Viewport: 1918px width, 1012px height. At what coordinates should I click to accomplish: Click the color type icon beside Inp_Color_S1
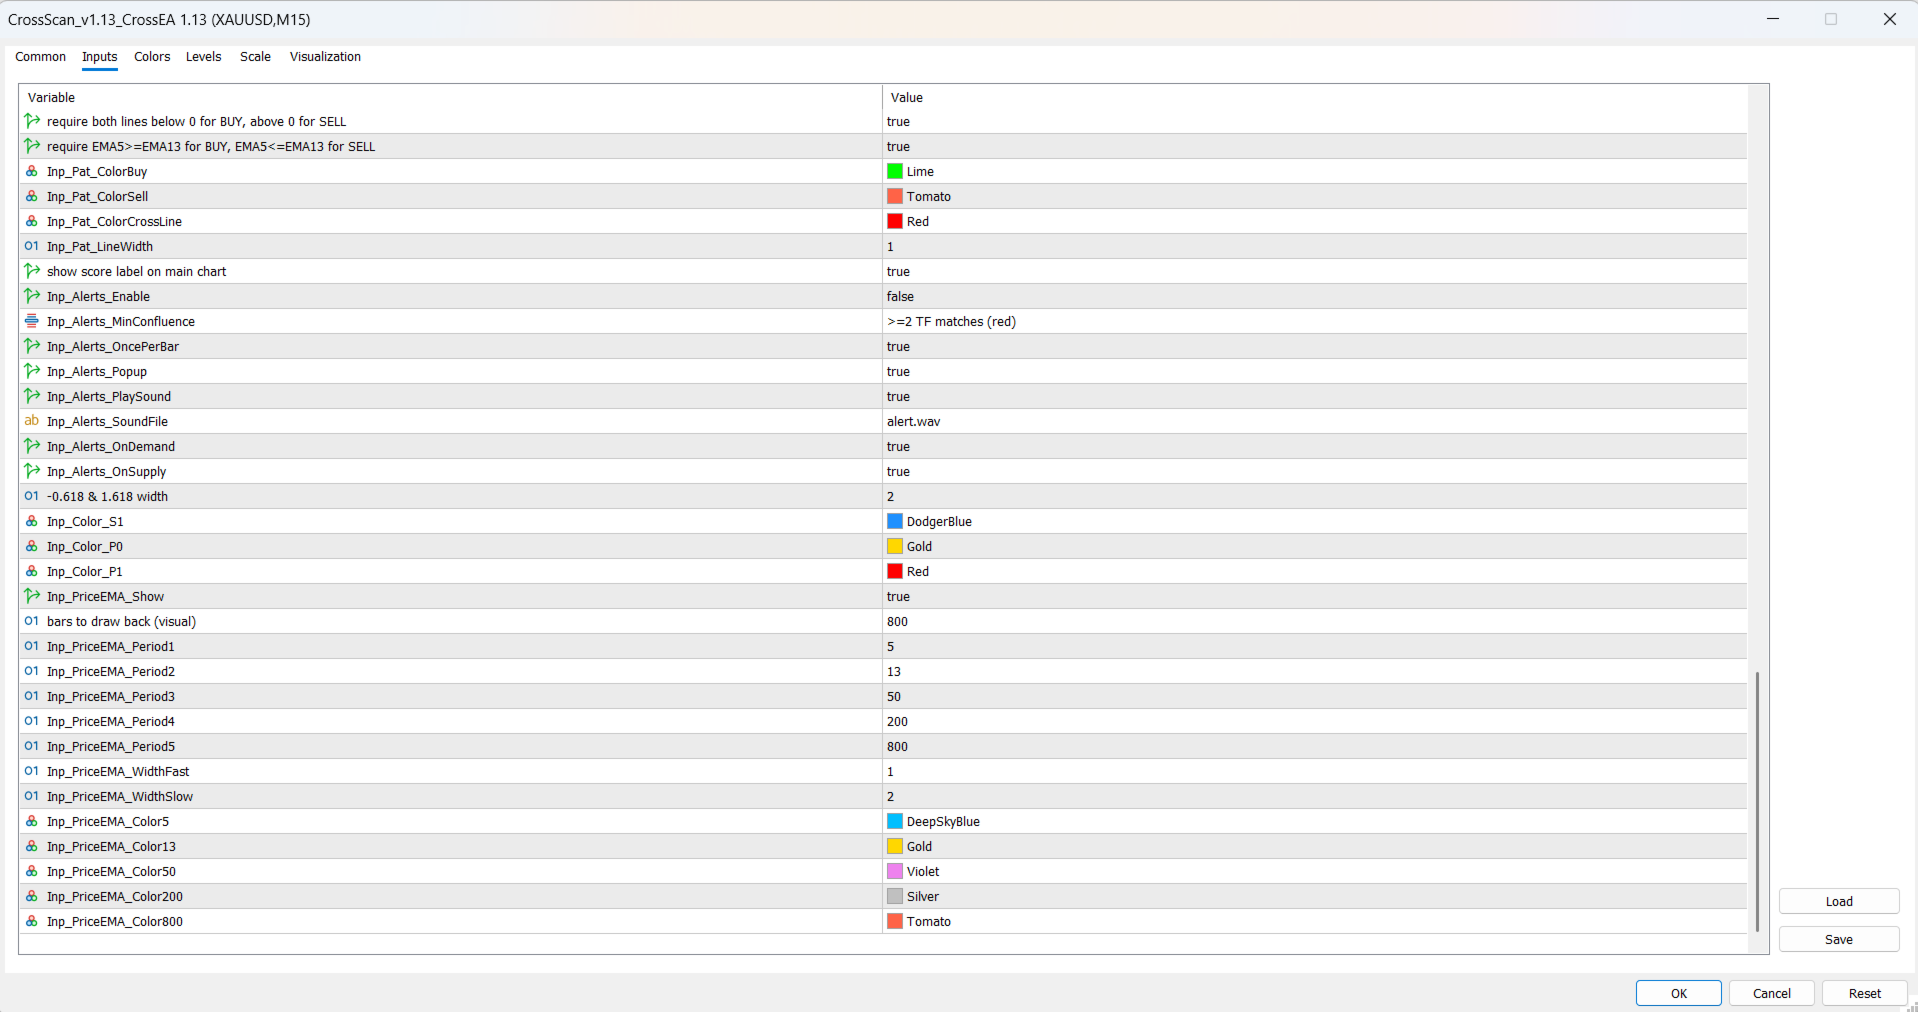[x=32, y=521]
